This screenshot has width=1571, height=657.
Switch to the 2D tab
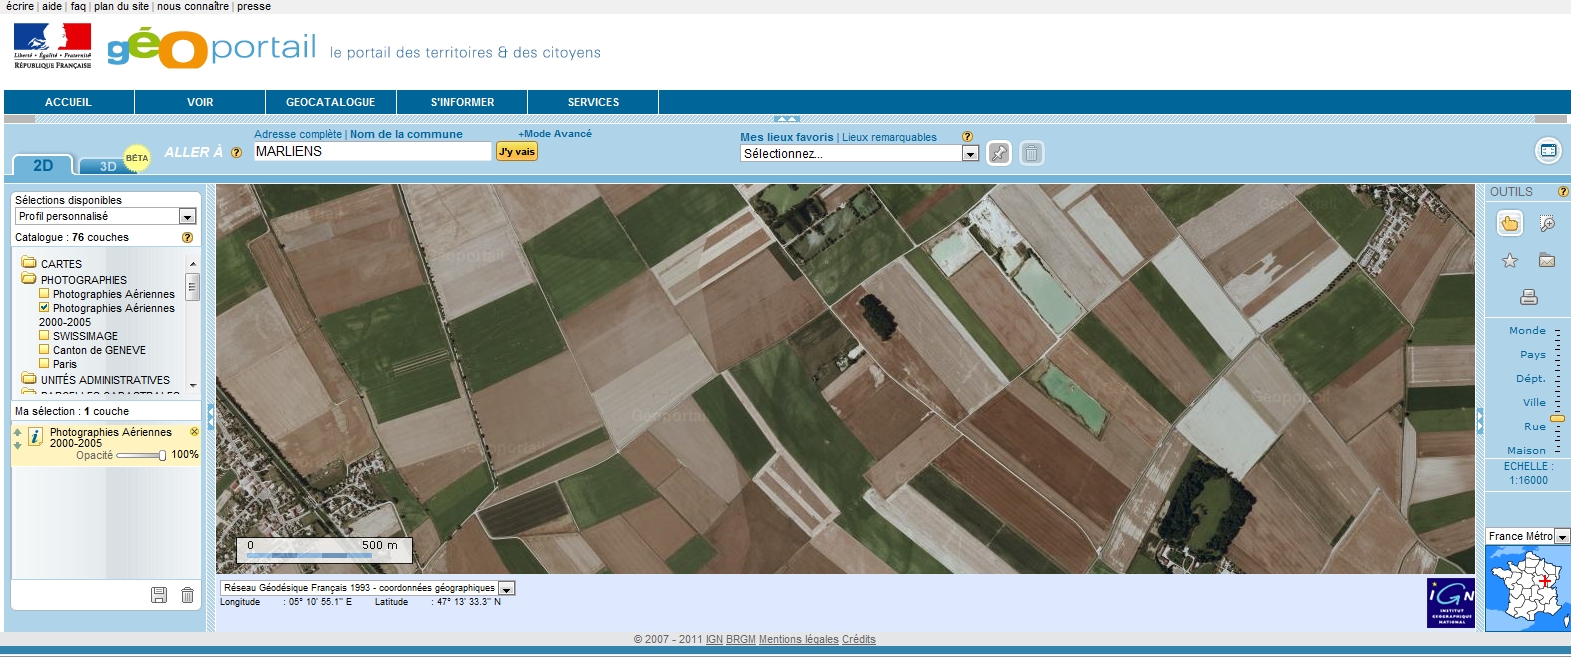(x=43, y=166)
